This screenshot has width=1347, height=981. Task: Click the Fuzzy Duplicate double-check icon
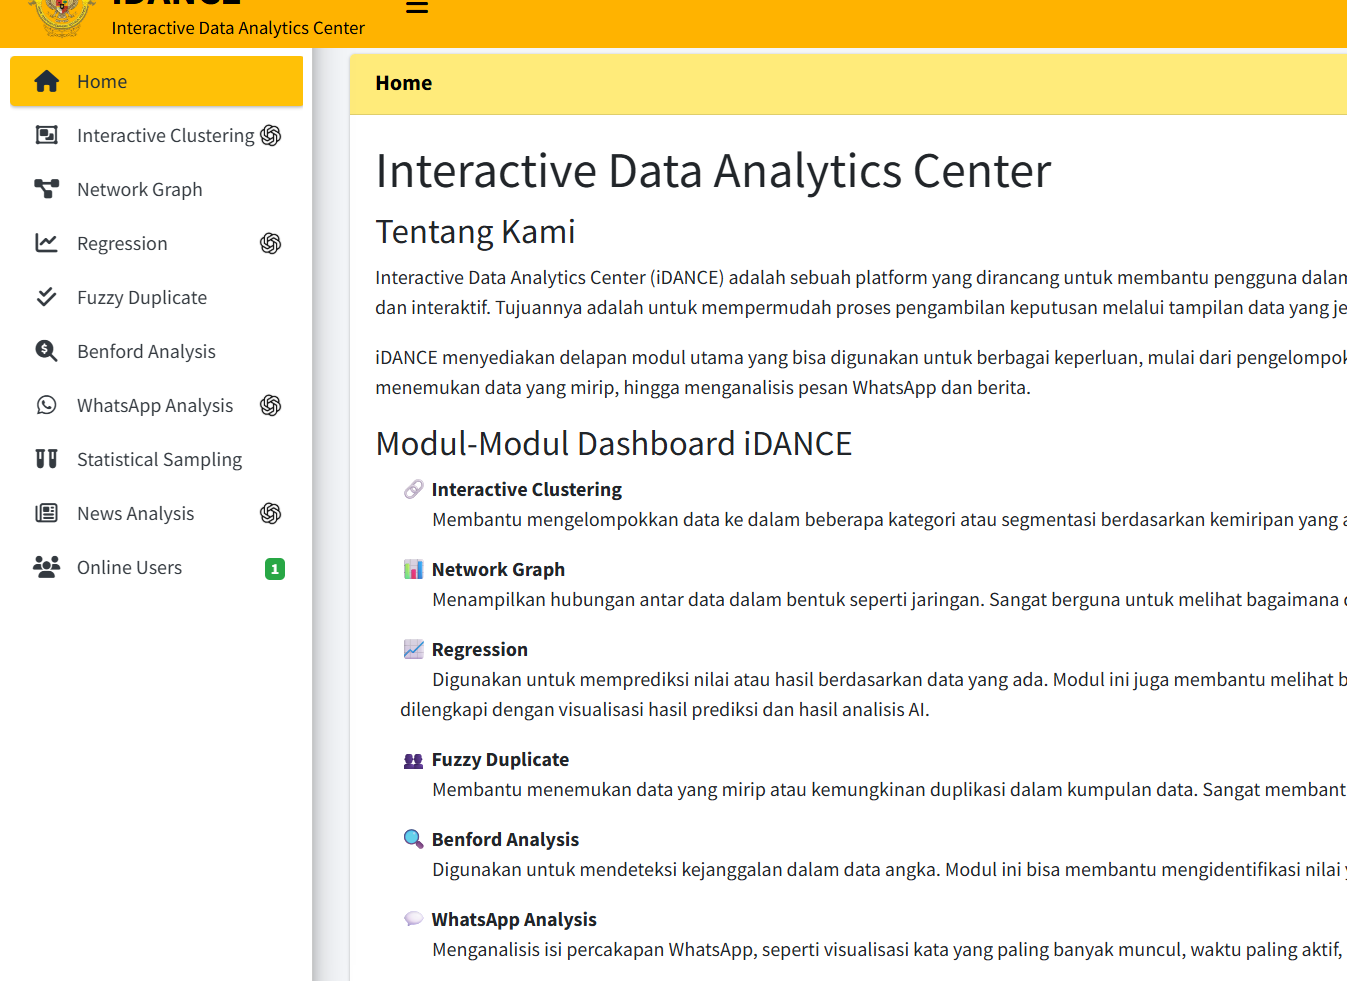[x=46, y=297]
